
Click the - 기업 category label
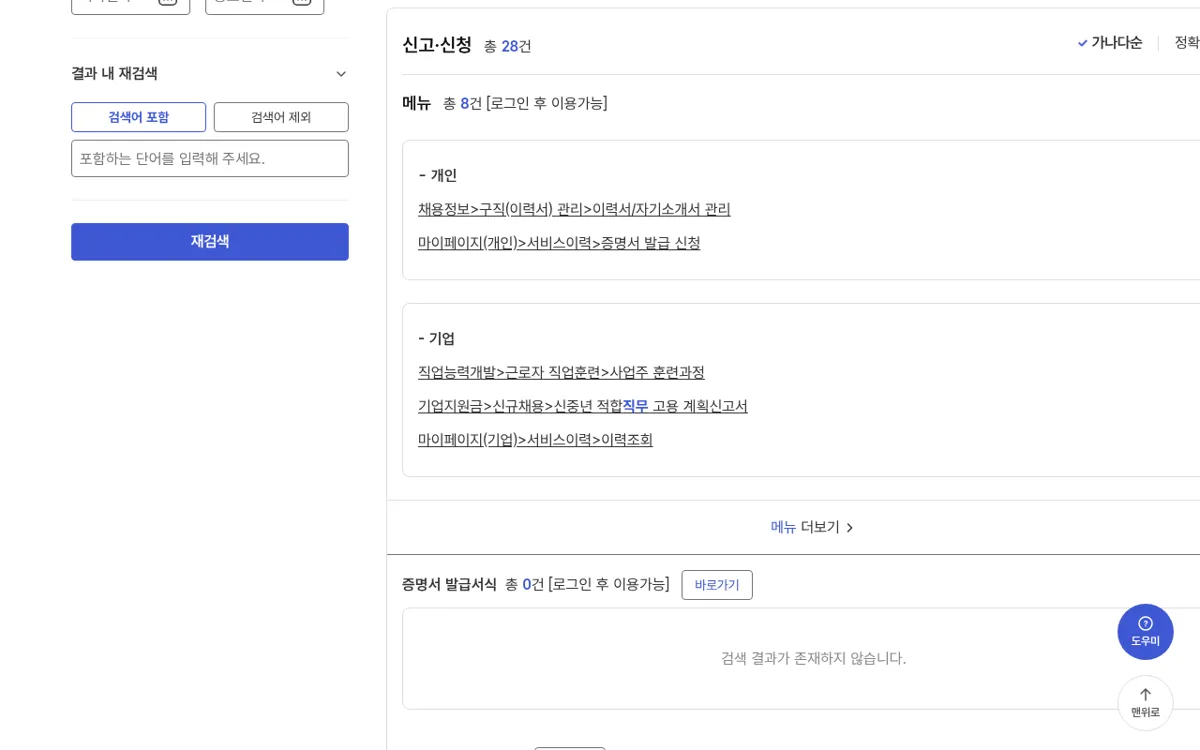[x=436, y=338]
